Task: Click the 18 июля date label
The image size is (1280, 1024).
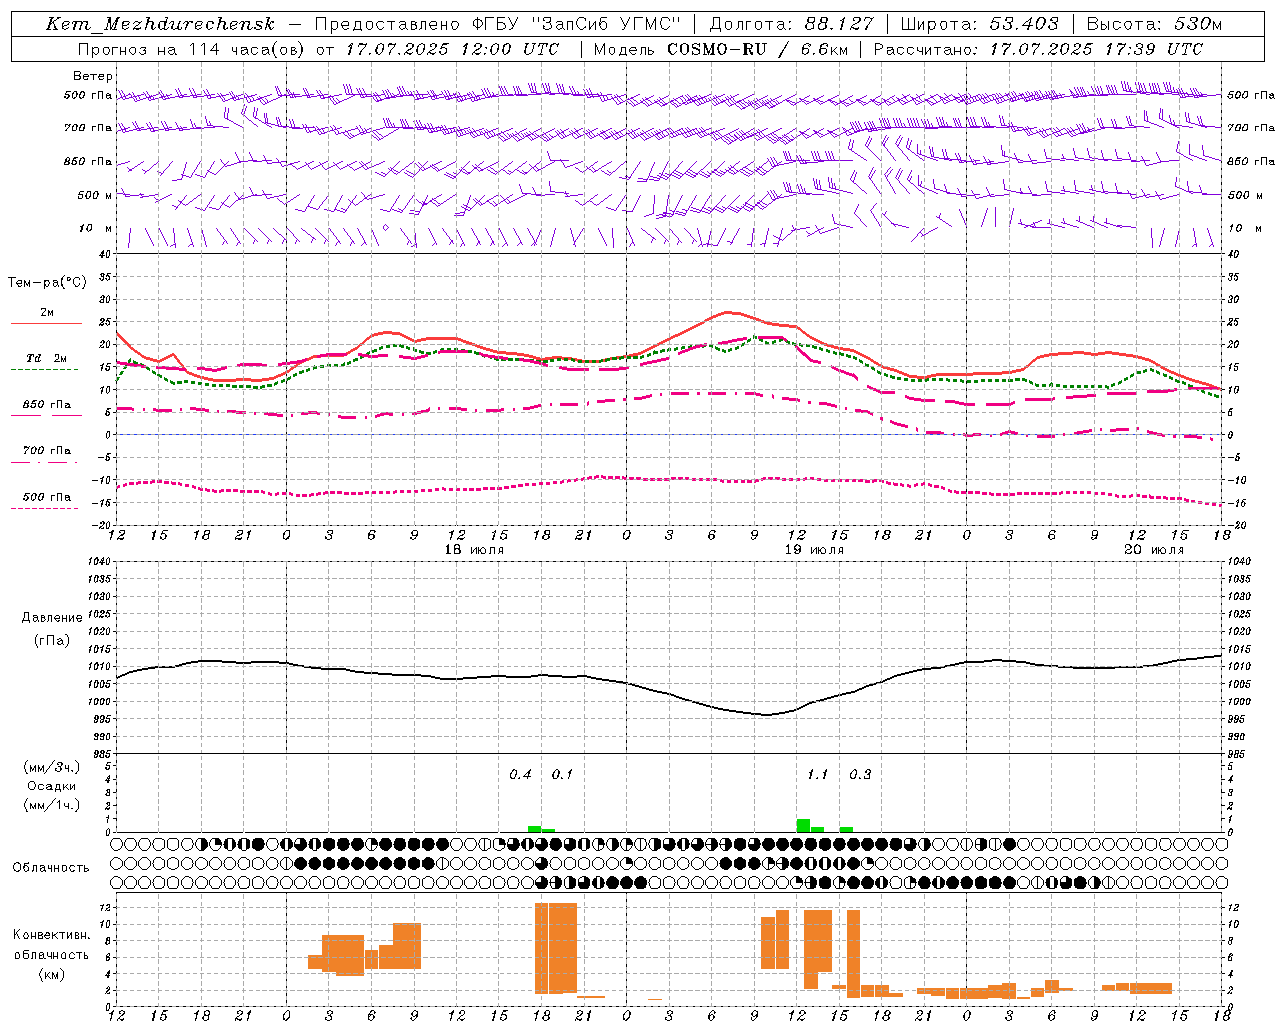Action: [474, 550]
